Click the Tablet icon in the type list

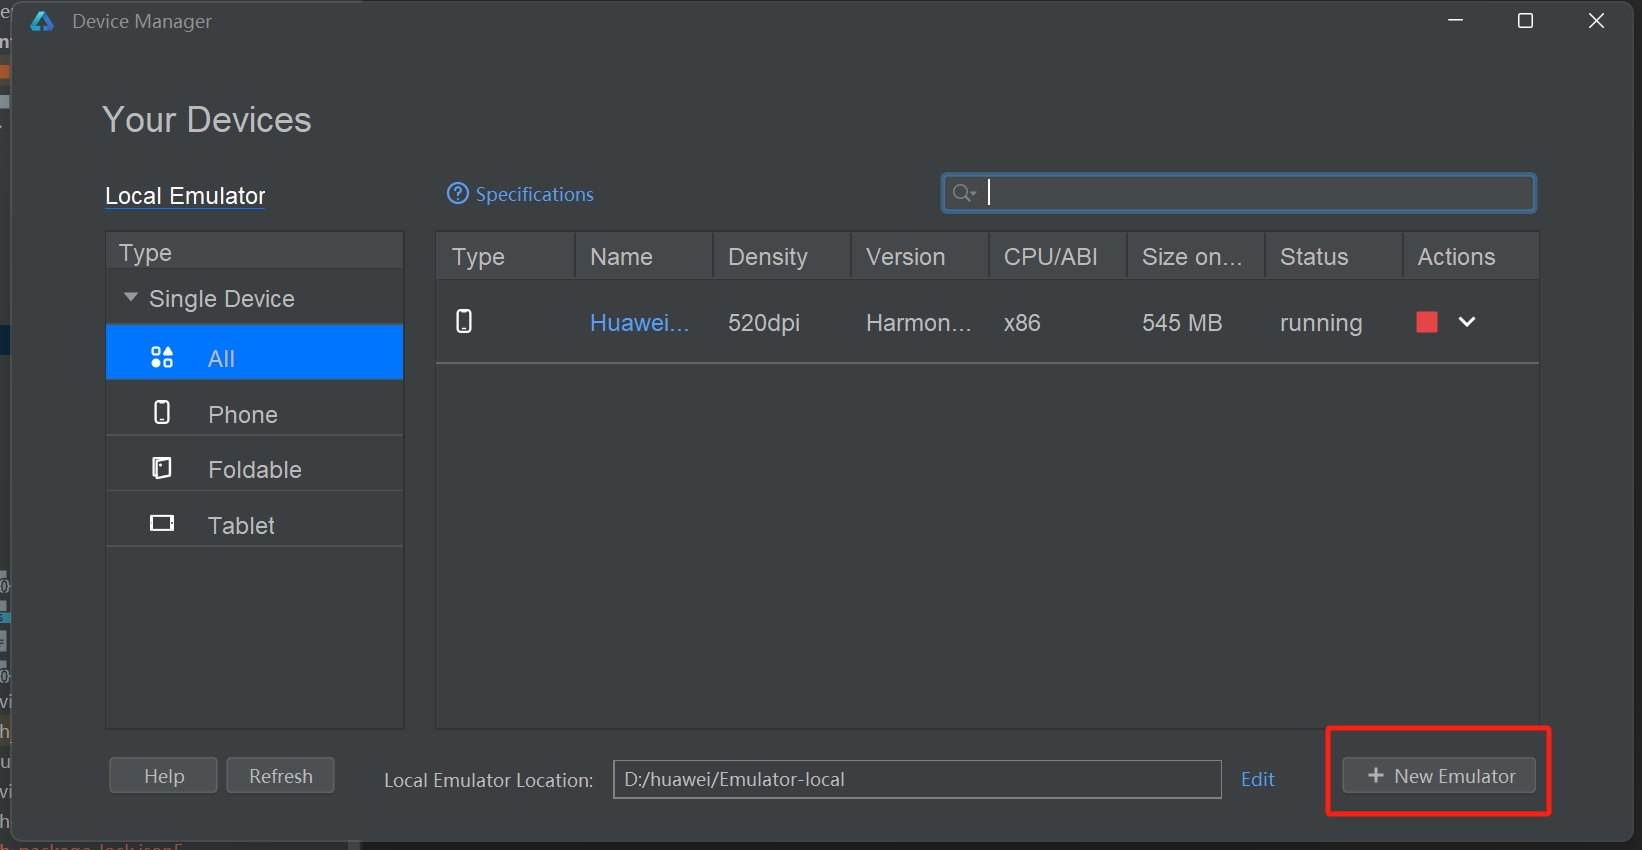[162, 523]
